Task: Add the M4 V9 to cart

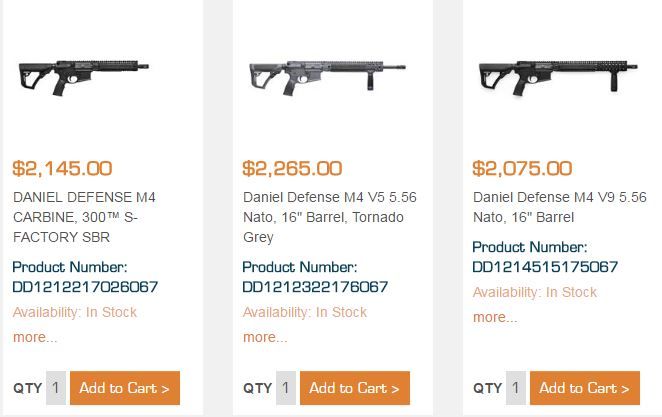Action: pos(585,388)
